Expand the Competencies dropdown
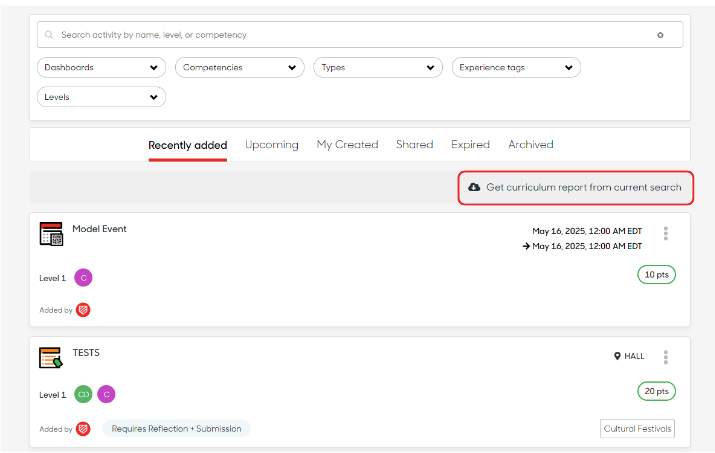The image size is (715, 453). pyautogui.click(x=239, y=68)
